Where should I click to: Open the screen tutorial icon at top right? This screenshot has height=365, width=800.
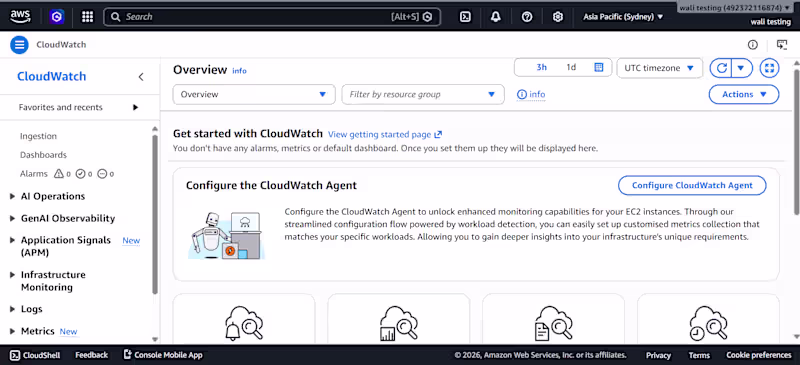(x=782, y=45)
